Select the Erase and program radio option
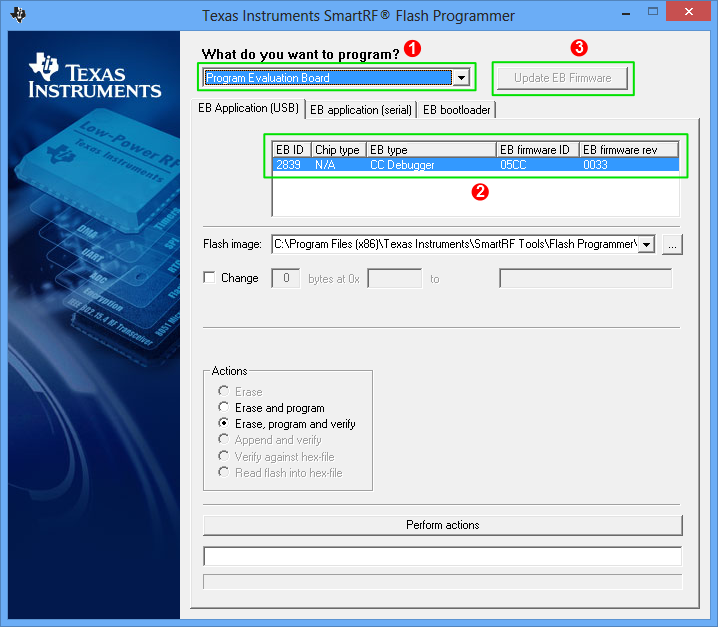 [223, 408]
